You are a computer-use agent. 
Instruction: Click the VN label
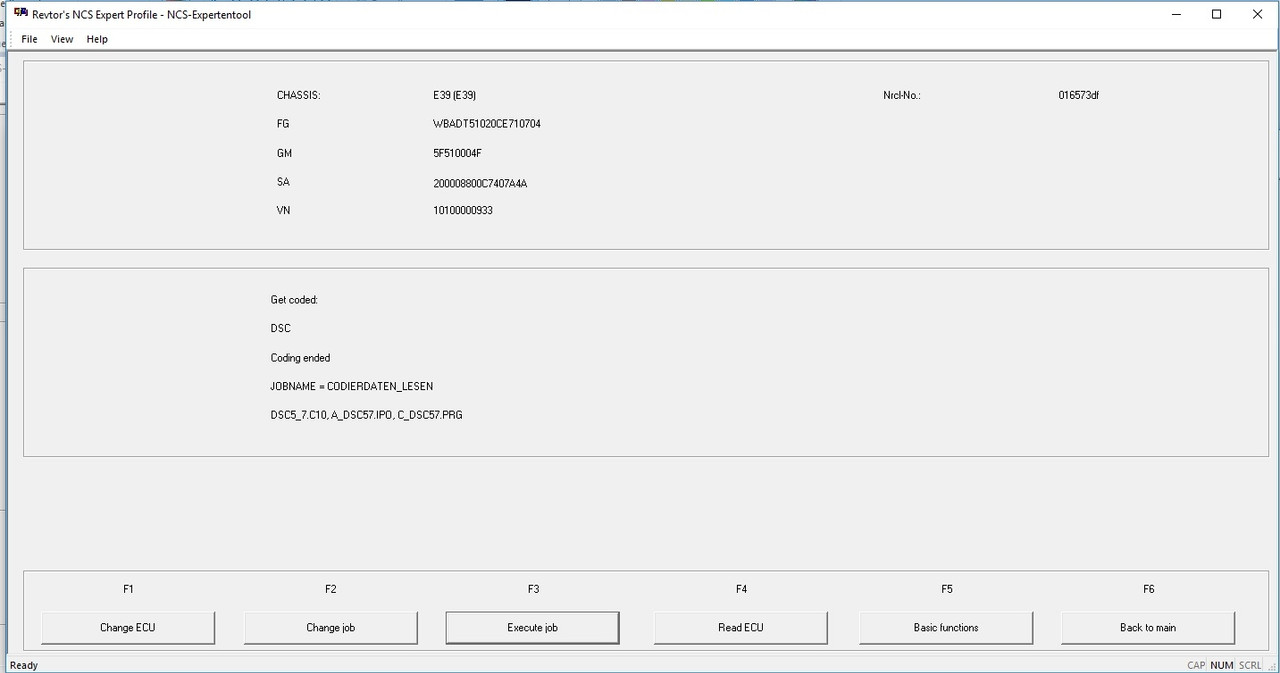pos(283,211)
